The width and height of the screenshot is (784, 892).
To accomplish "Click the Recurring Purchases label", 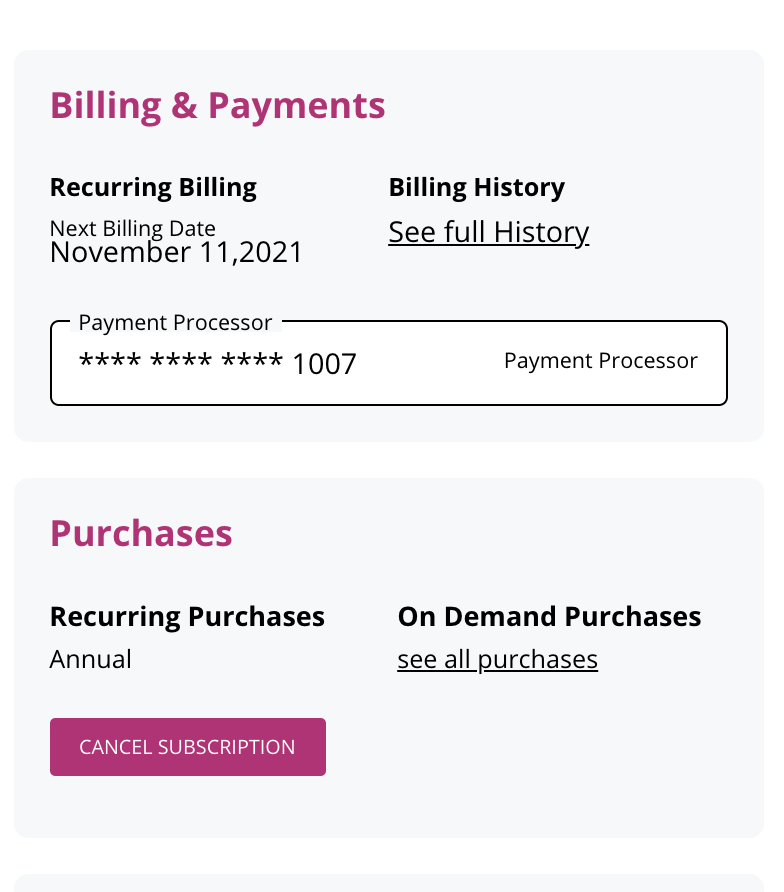I will coord(187,616).
